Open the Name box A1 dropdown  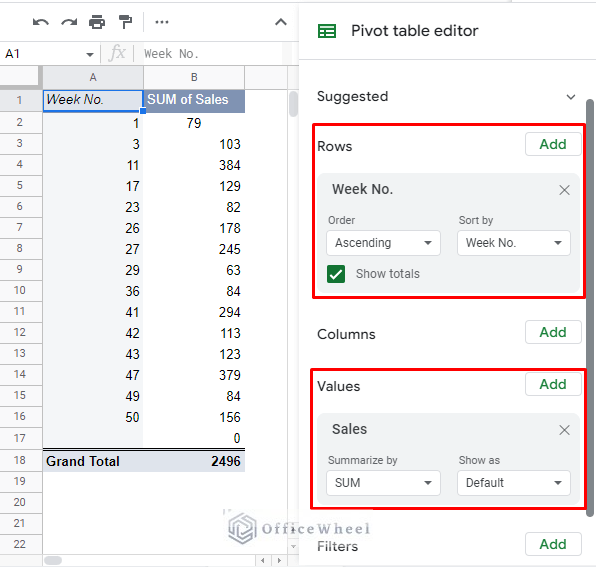90,54
